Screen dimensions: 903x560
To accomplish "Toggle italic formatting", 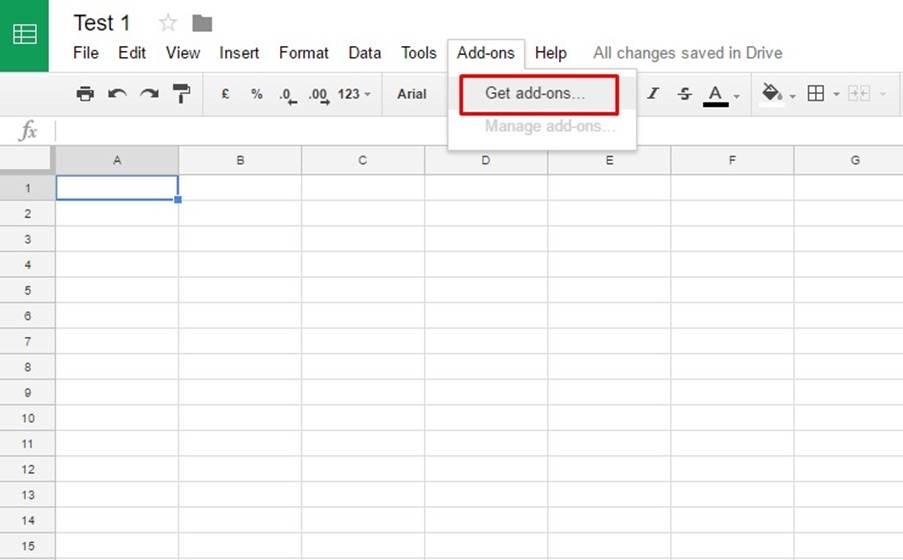I will tap(653, 94).
